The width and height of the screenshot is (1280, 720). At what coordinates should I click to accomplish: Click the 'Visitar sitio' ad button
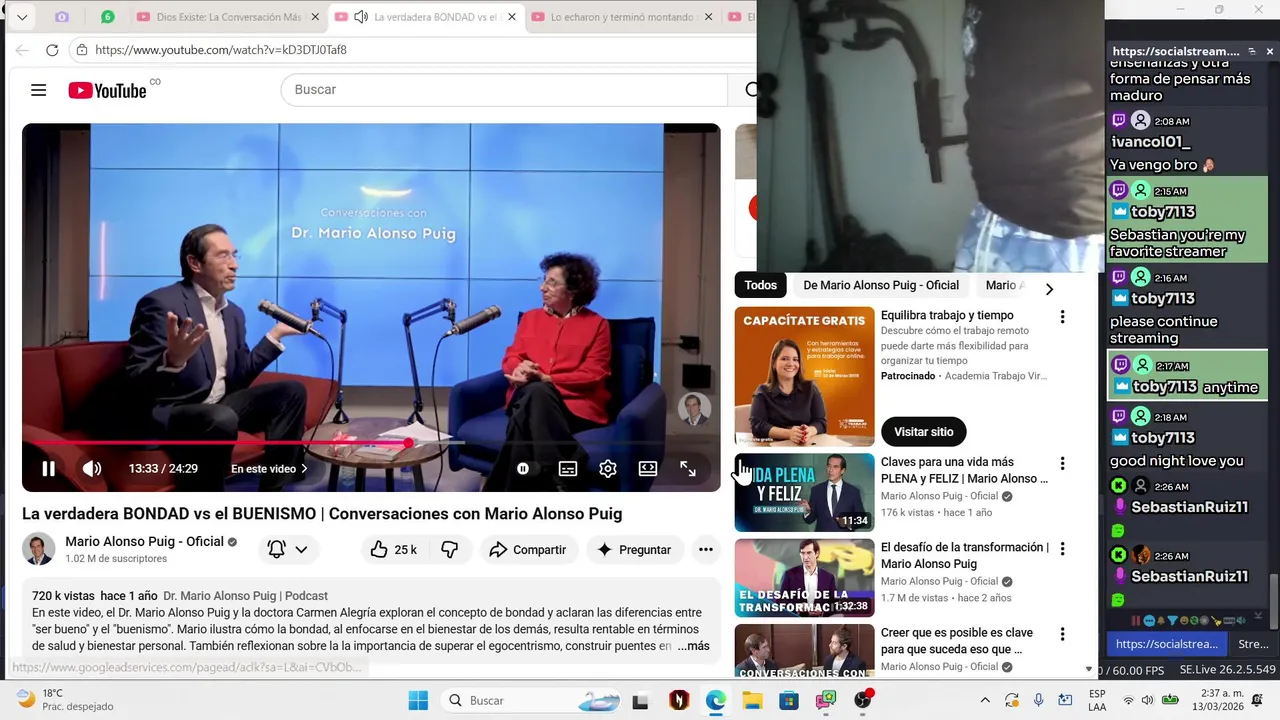[x=923, y=432]
